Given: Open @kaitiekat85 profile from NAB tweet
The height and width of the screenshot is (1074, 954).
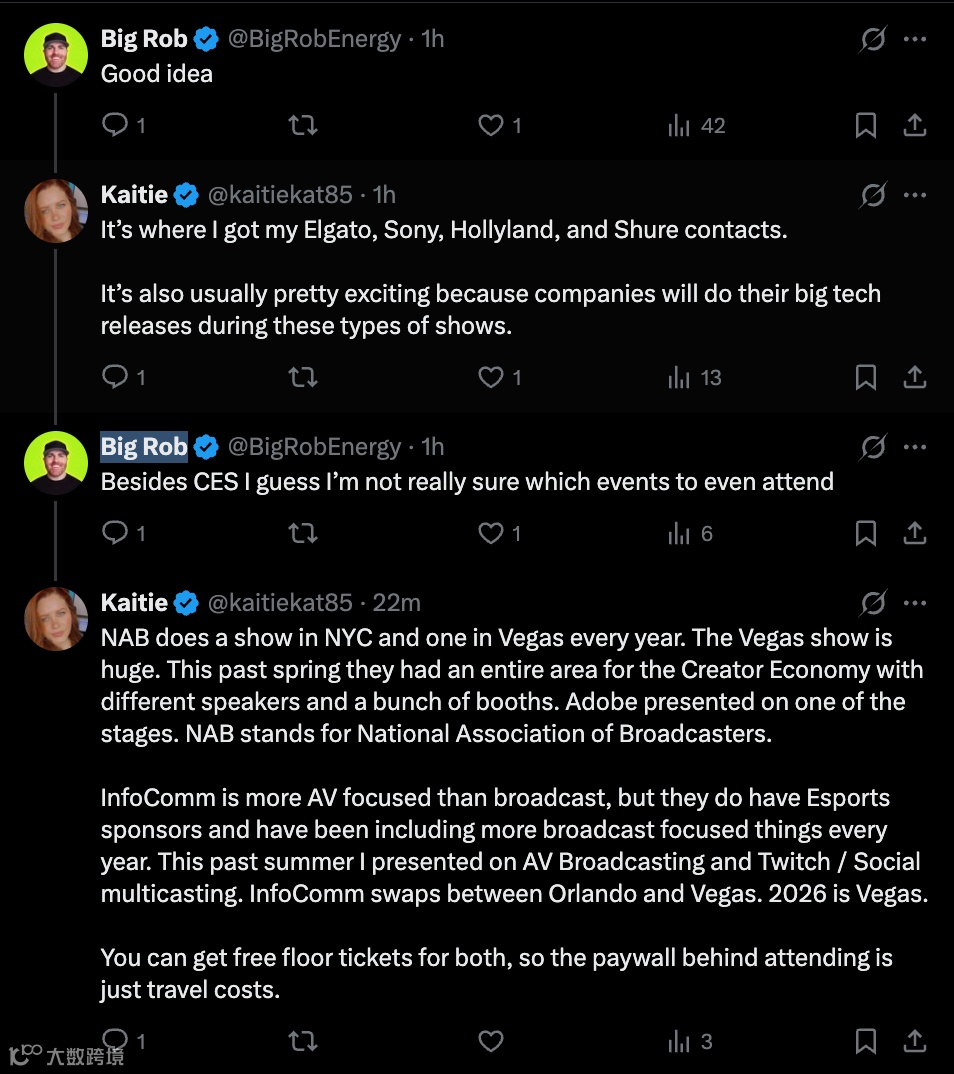Looking at the screenshot, I should coord(279,603).
